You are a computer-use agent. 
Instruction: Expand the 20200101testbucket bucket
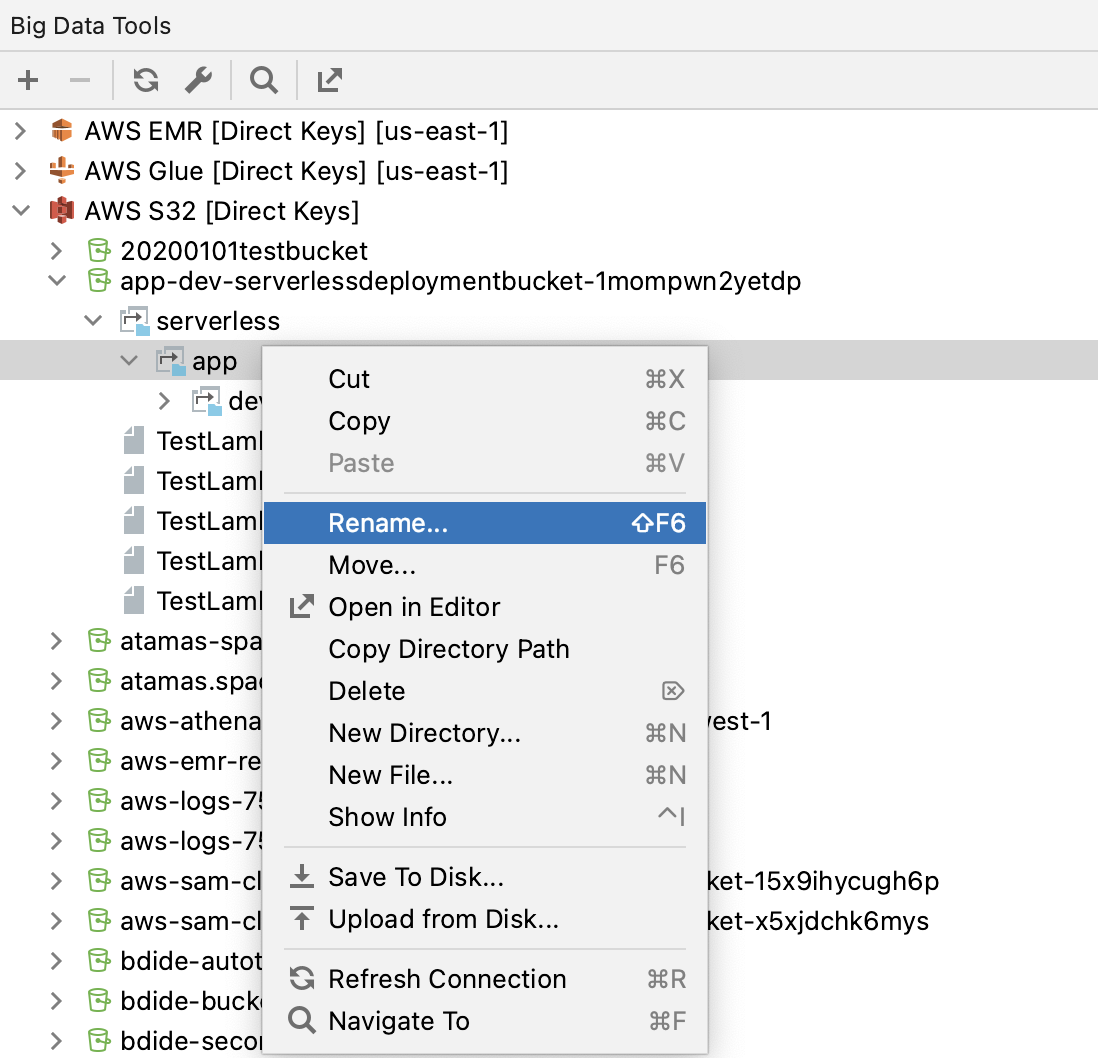tap(57, 250)
